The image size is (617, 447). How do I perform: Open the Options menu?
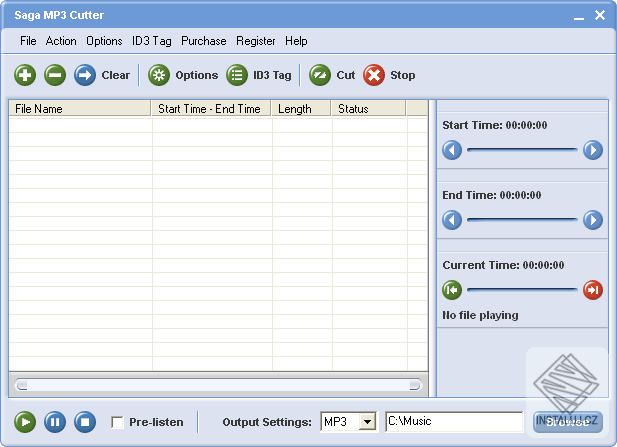tap(104, 41)
